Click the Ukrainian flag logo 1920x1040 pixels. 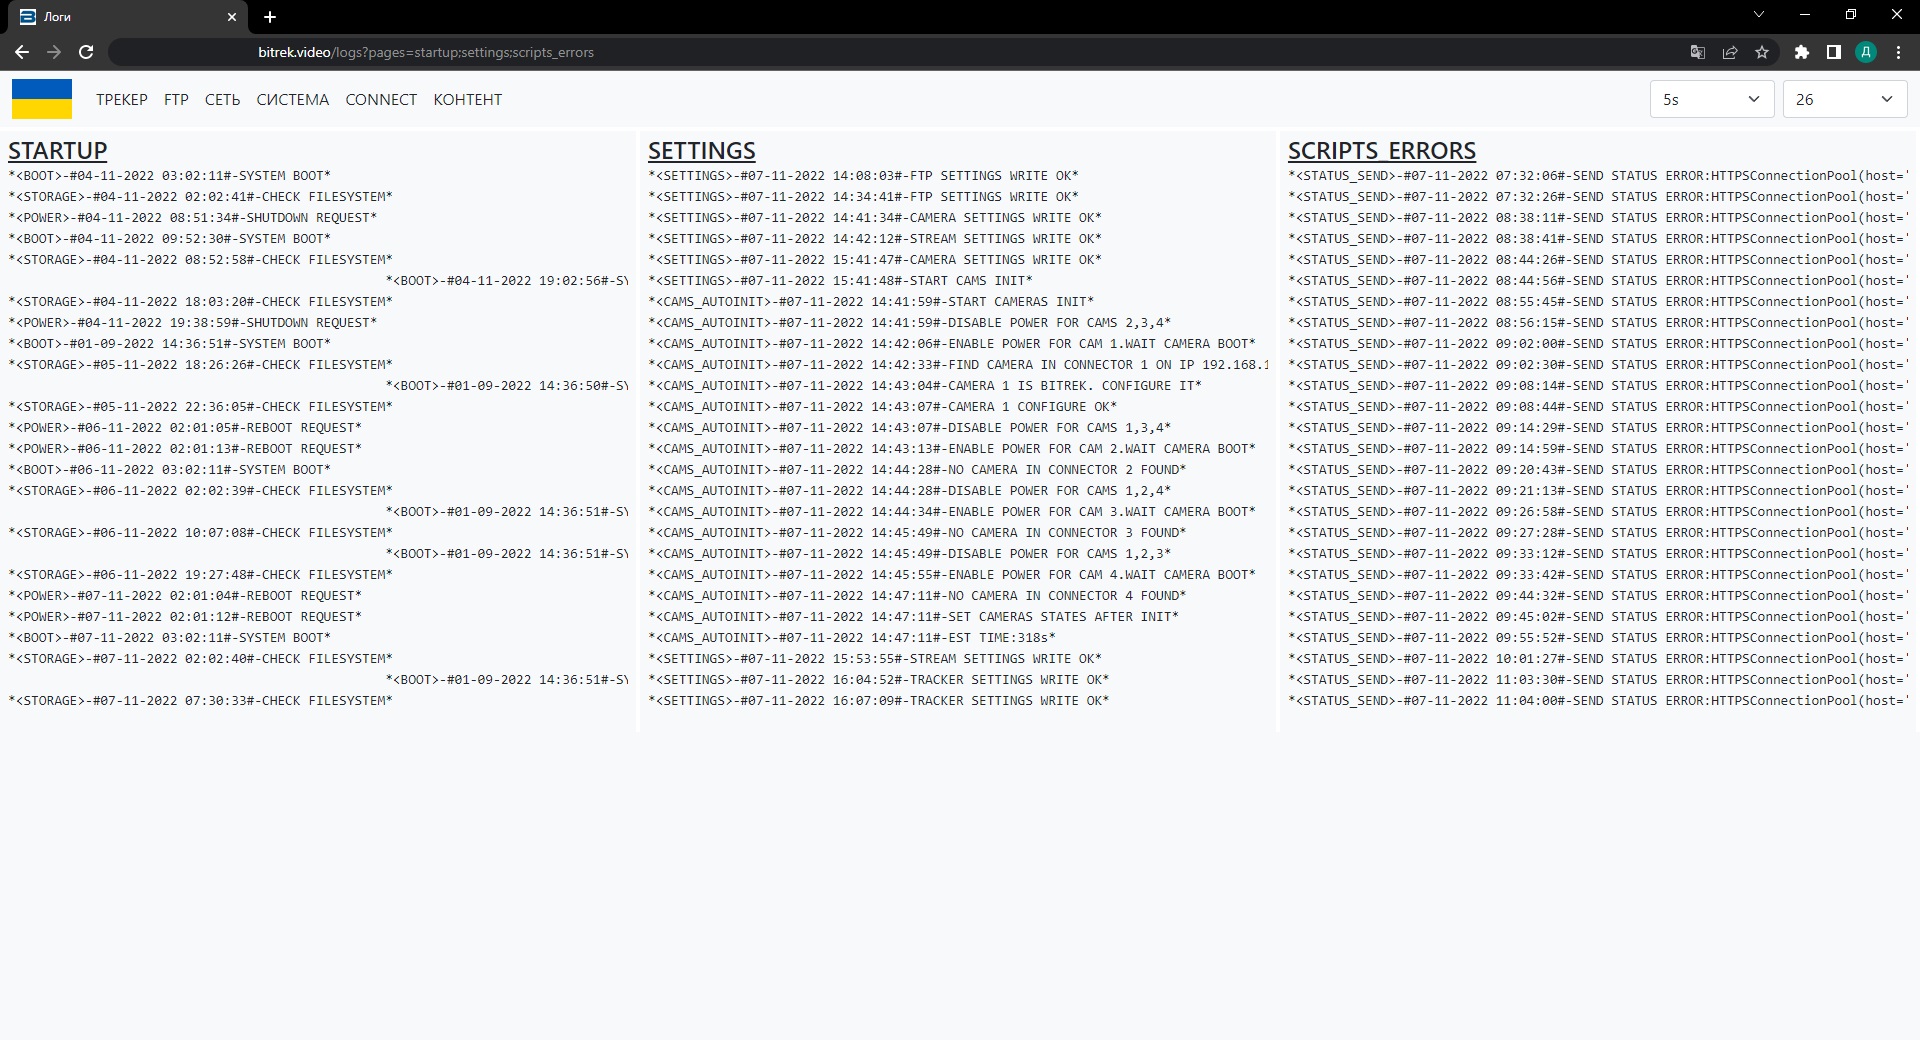[42, 99]
